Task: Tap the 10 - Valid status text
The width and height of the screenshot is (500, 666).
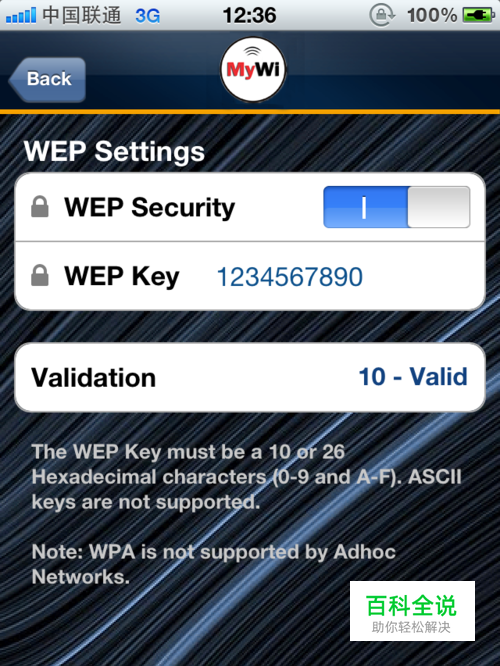Action: coord(413,377)
